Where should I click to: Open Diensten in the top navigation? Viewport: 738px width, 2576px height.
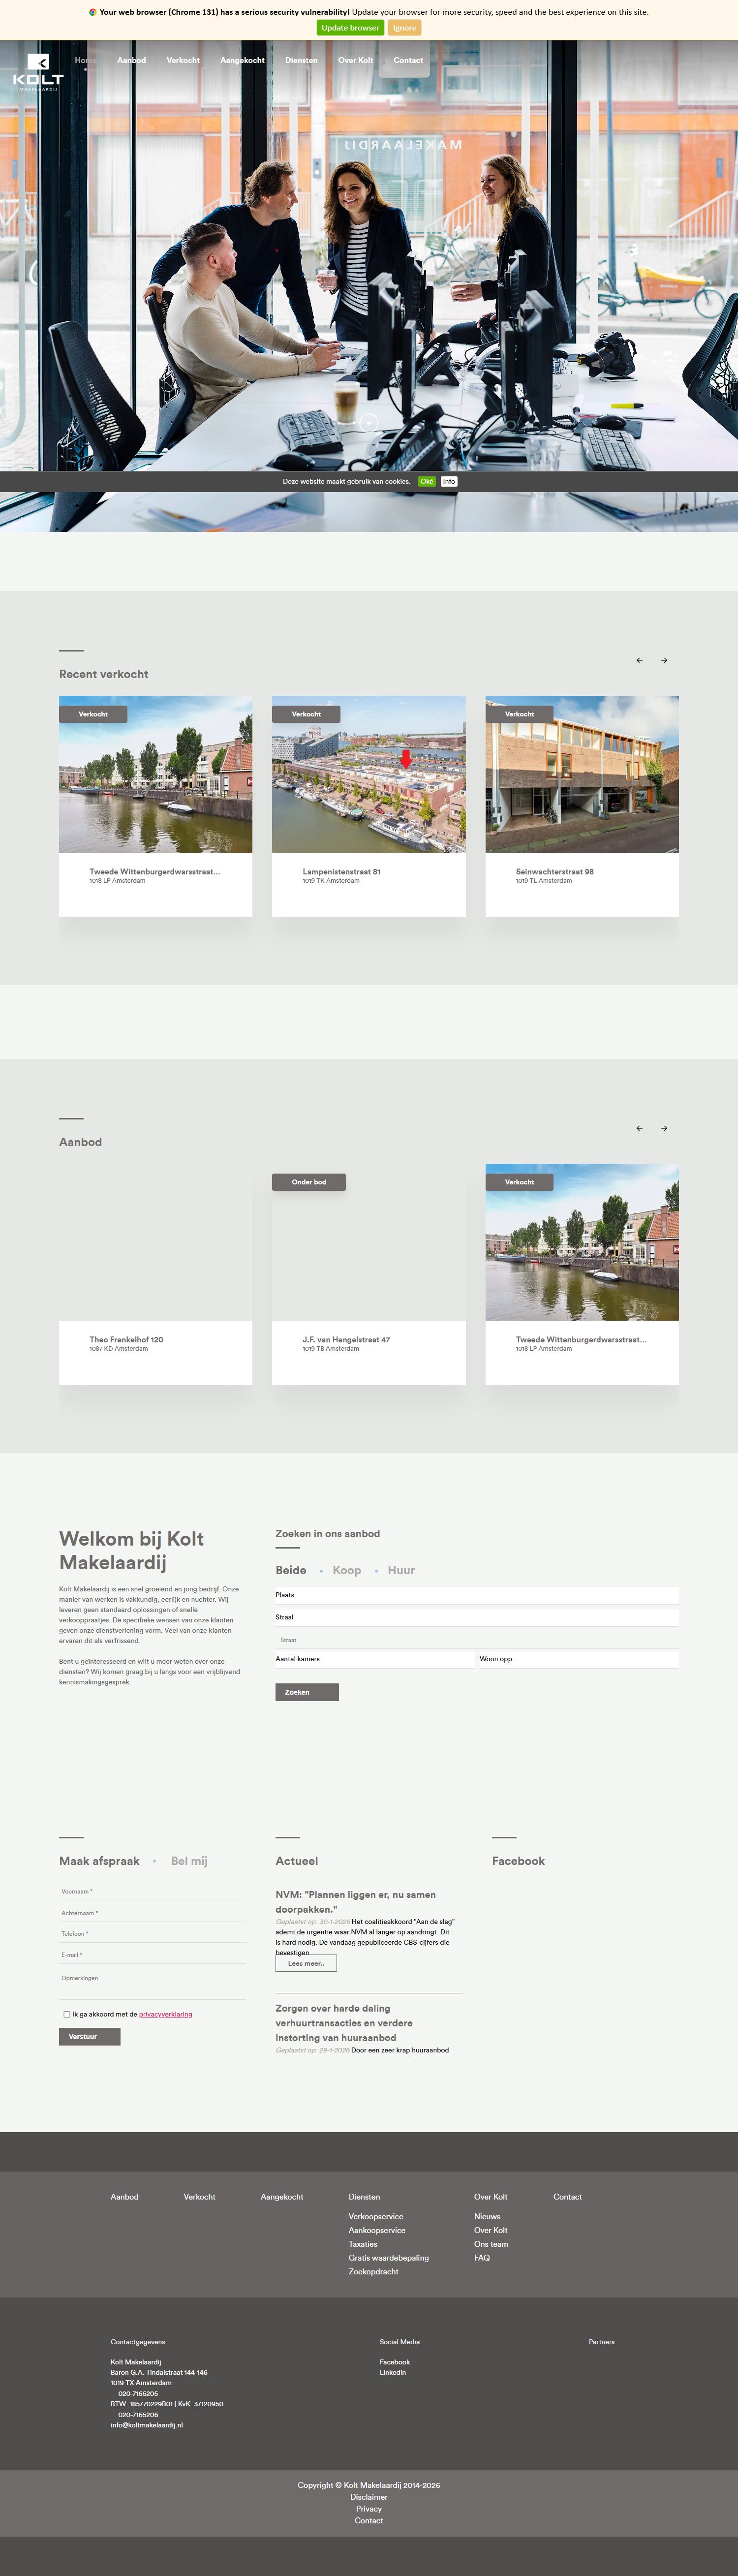pyautogui.click(x=301, y=60)
